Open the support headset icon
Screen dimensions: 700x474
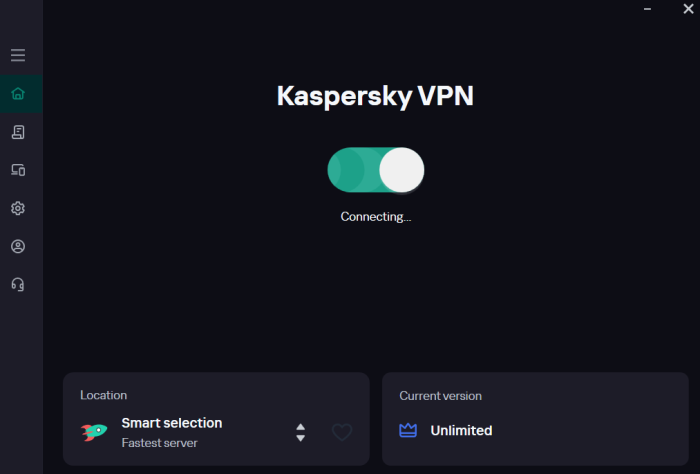coord(18,284)
